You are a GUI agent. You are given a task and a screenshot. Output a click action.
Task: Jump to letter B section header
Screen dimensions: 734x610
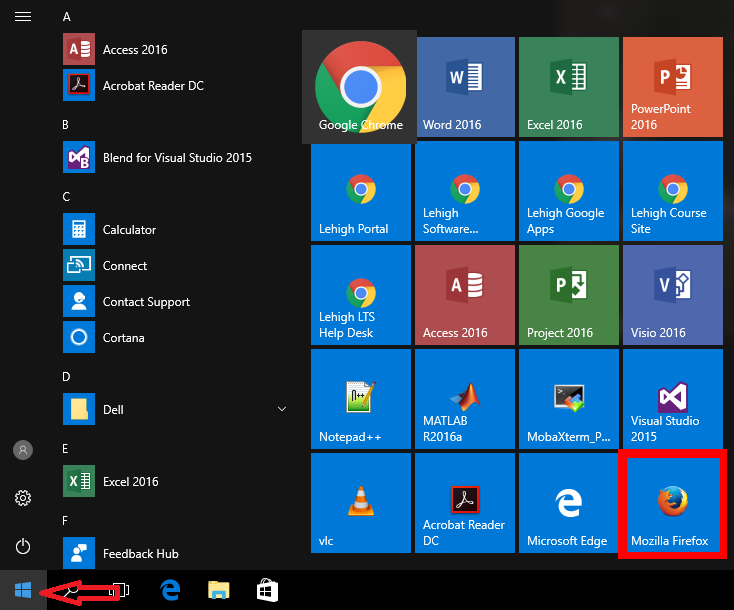tap(66, 125)
